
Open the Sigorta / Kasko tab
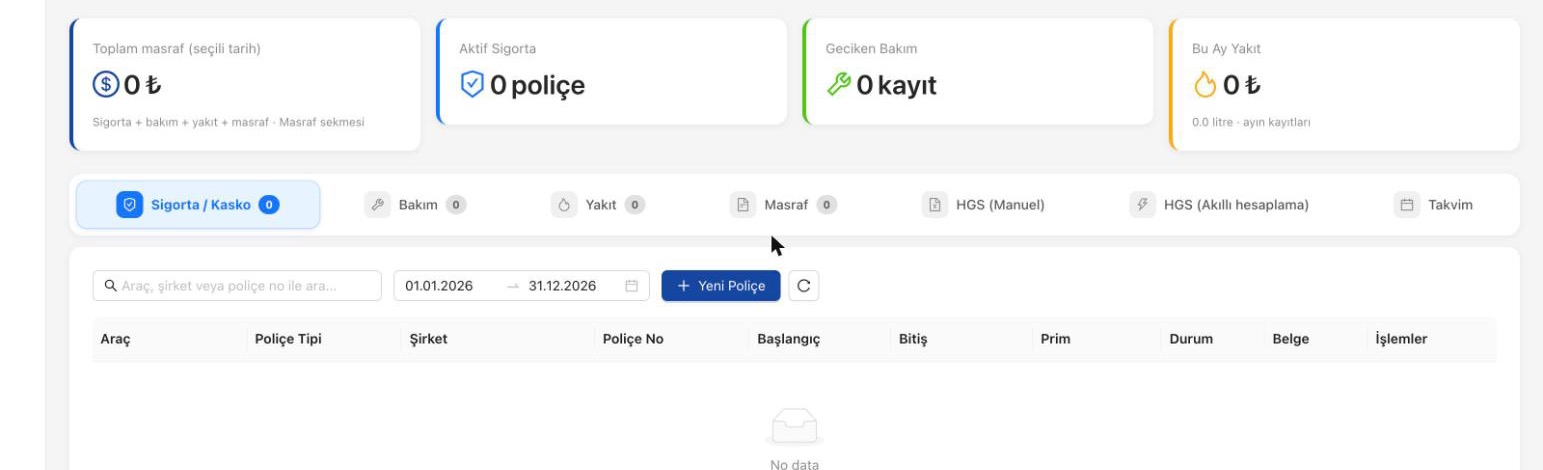coord(198,205)
